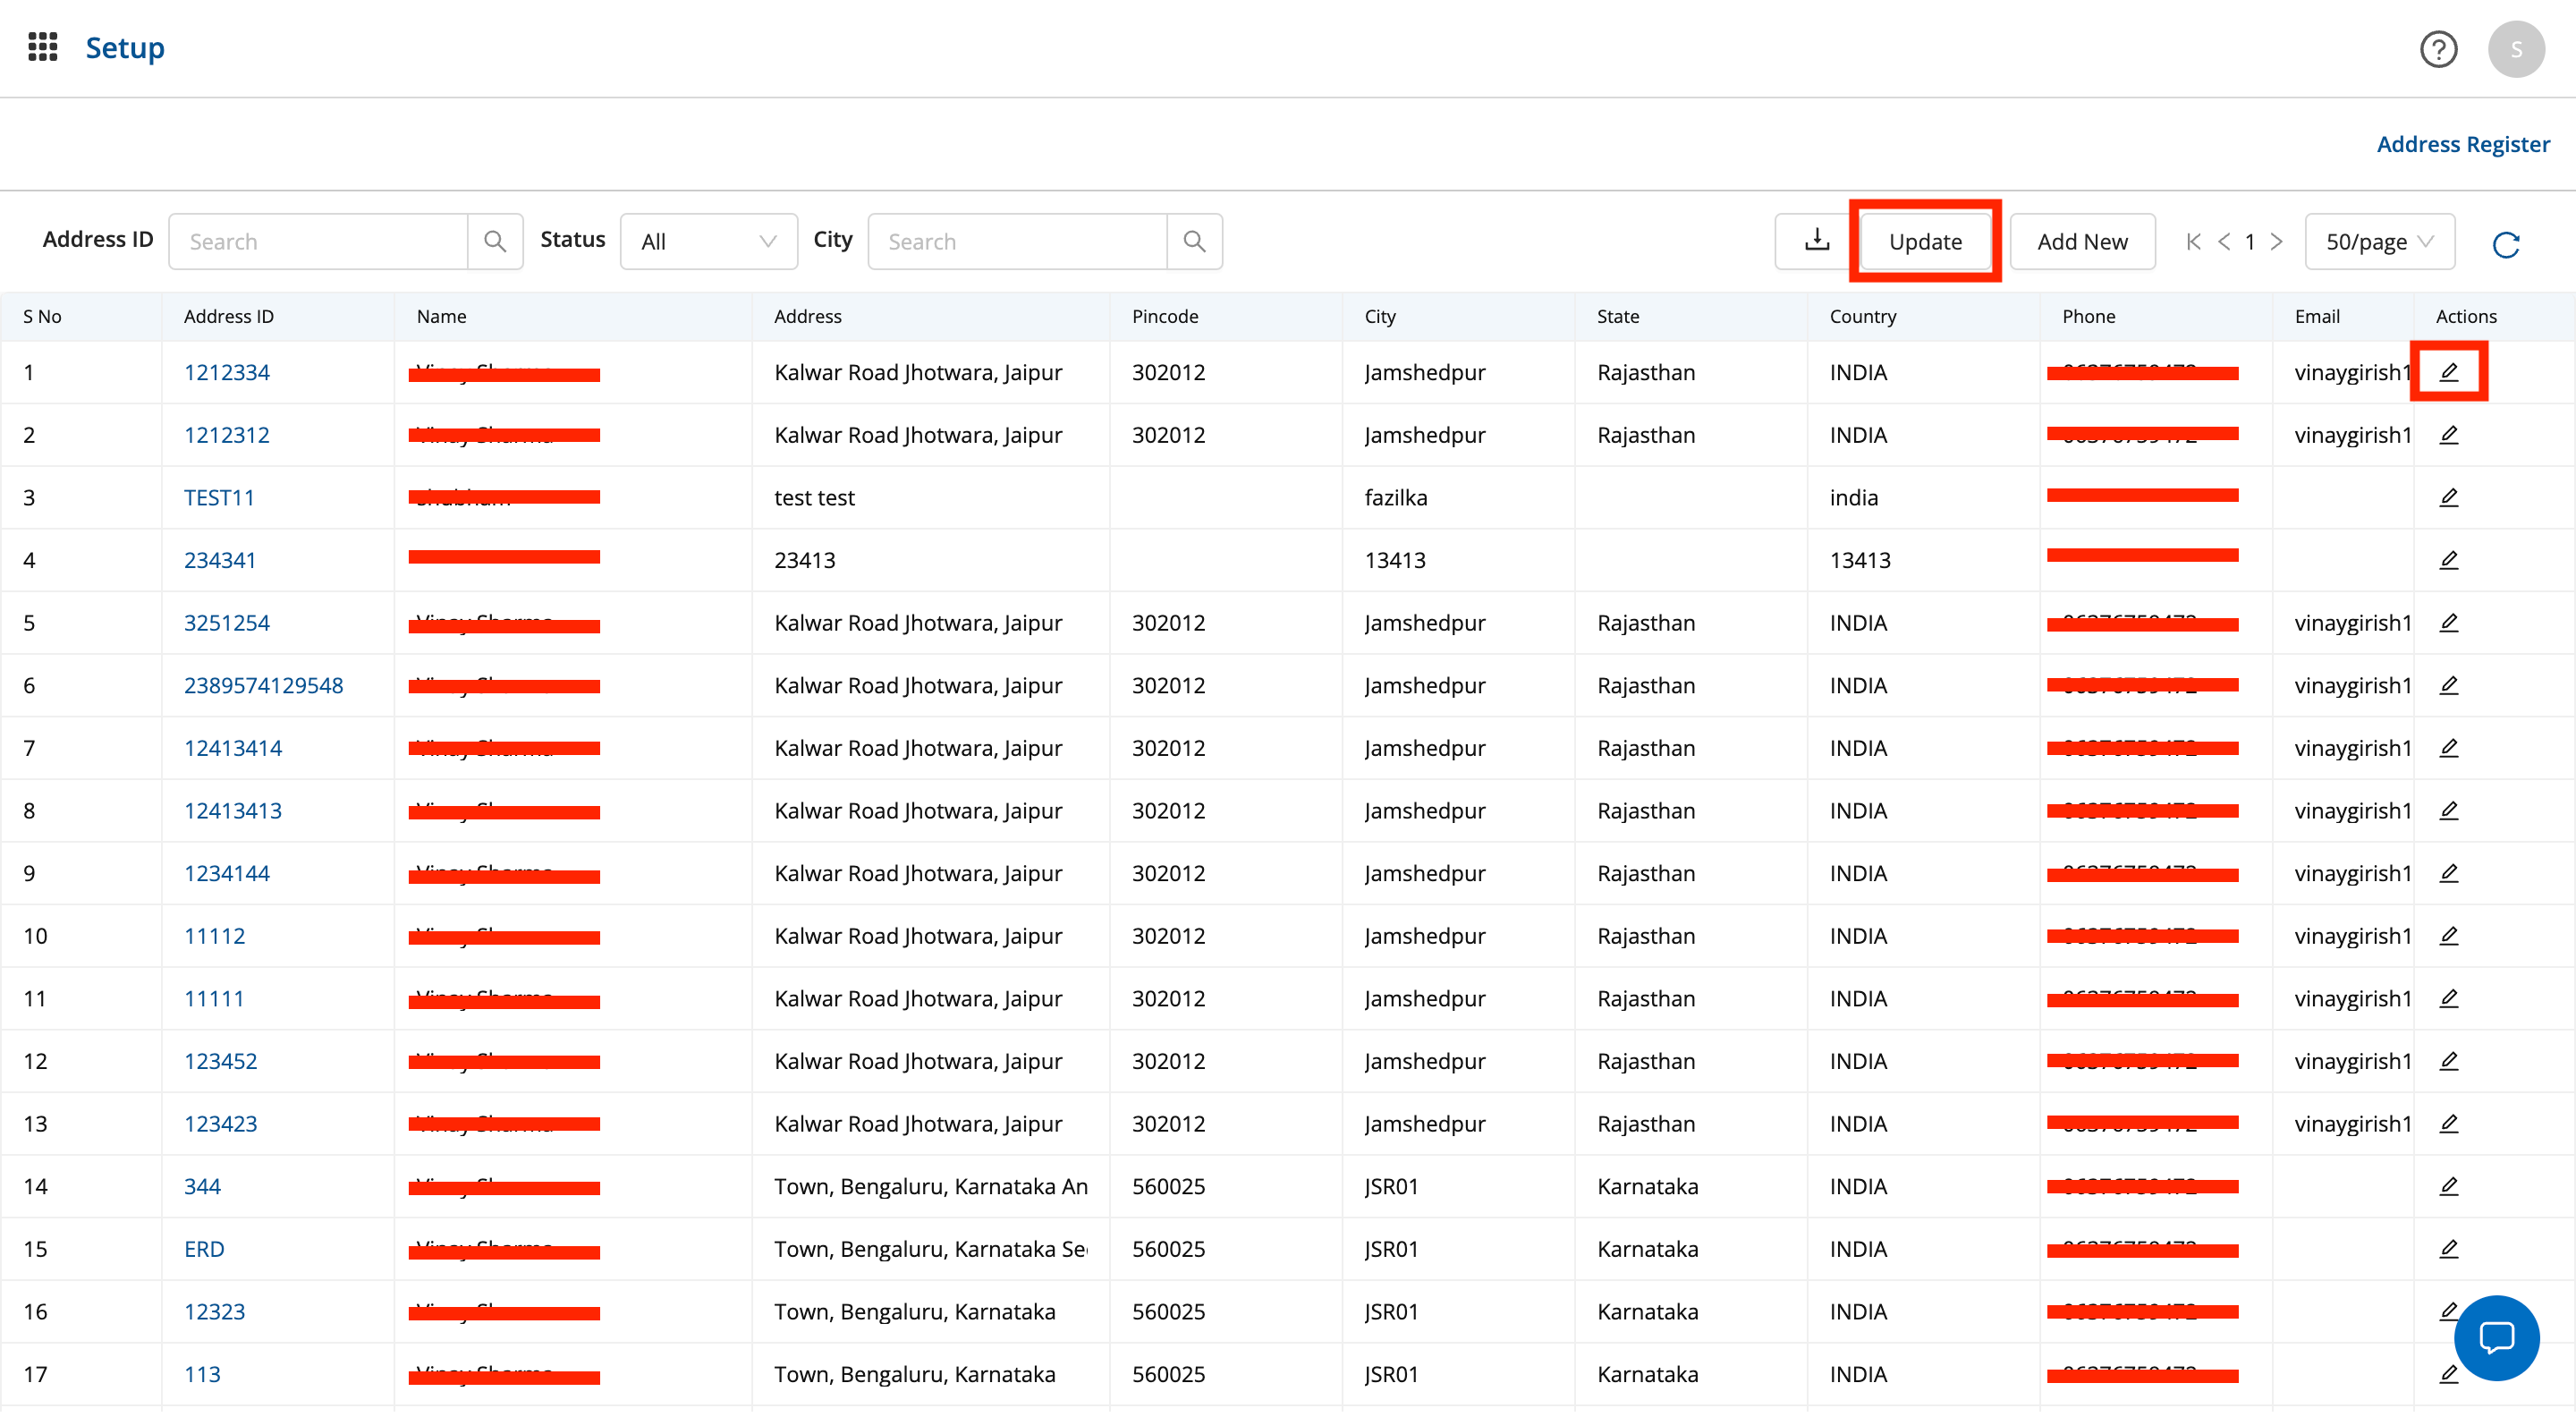Click the Update button
This screenshot has width=2576, height=1417.
(x=1924, y=241)
